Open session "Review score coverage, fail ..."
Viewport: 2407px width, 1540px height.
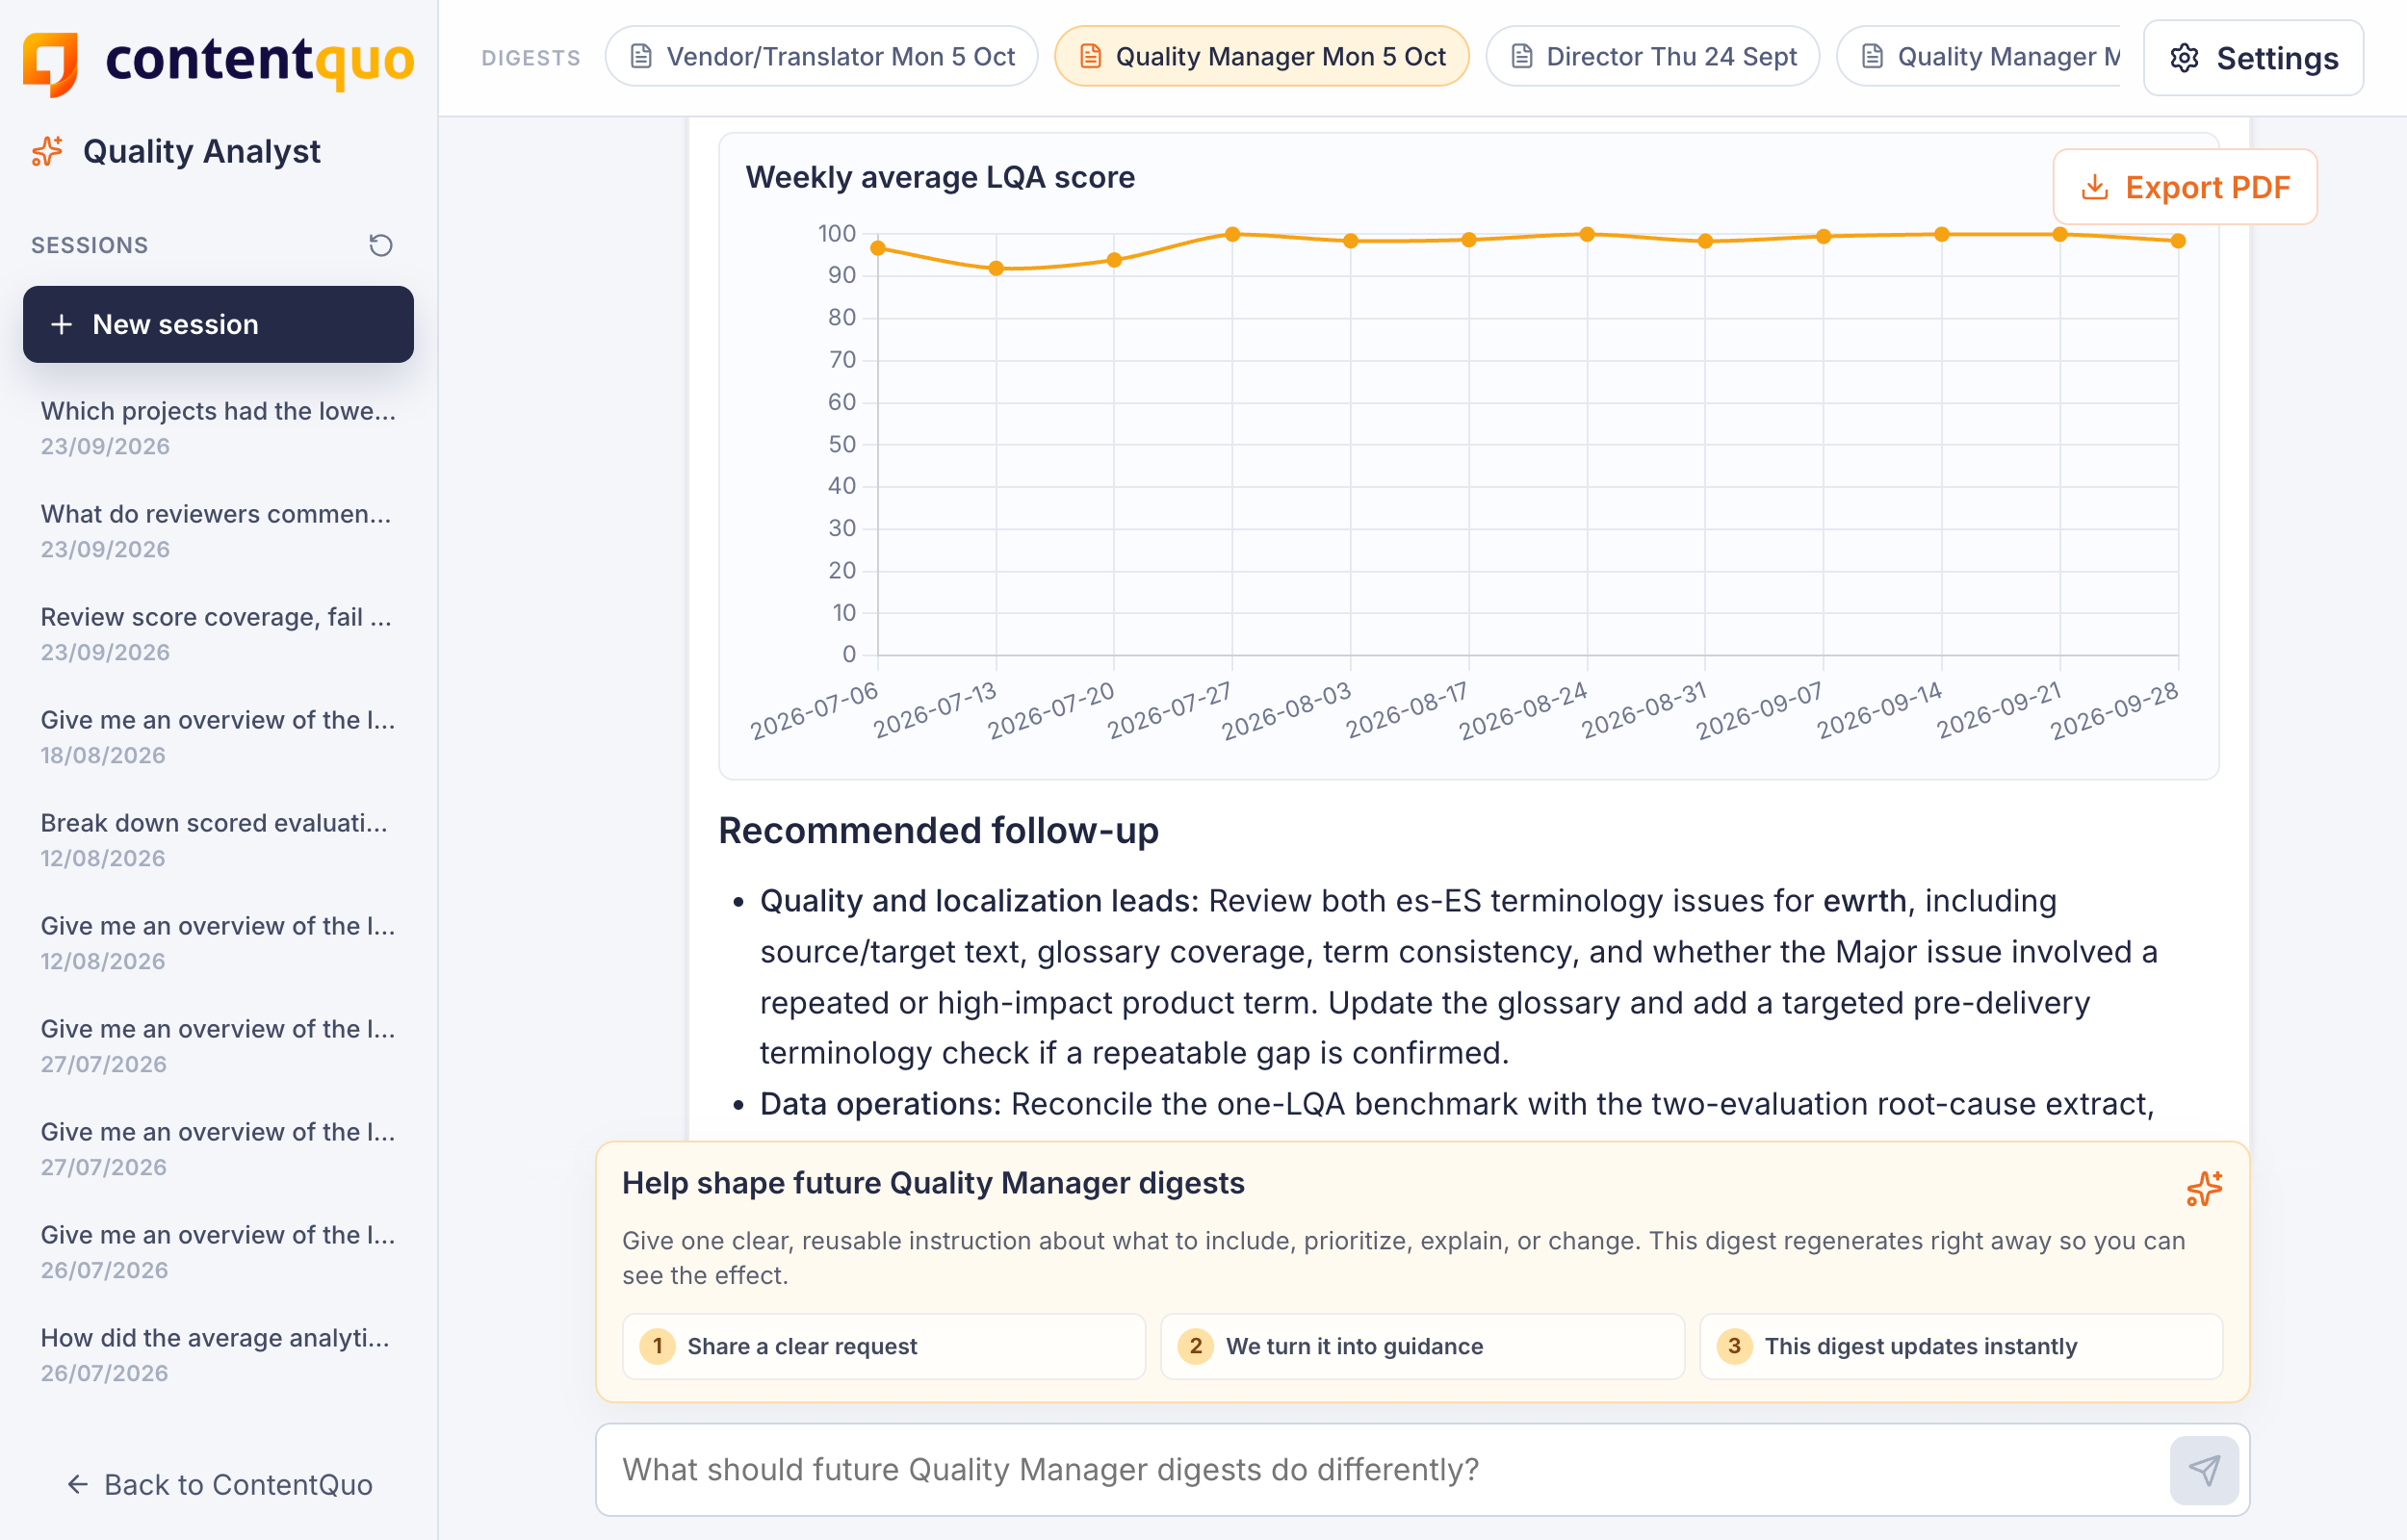click(x=218, y=633)
